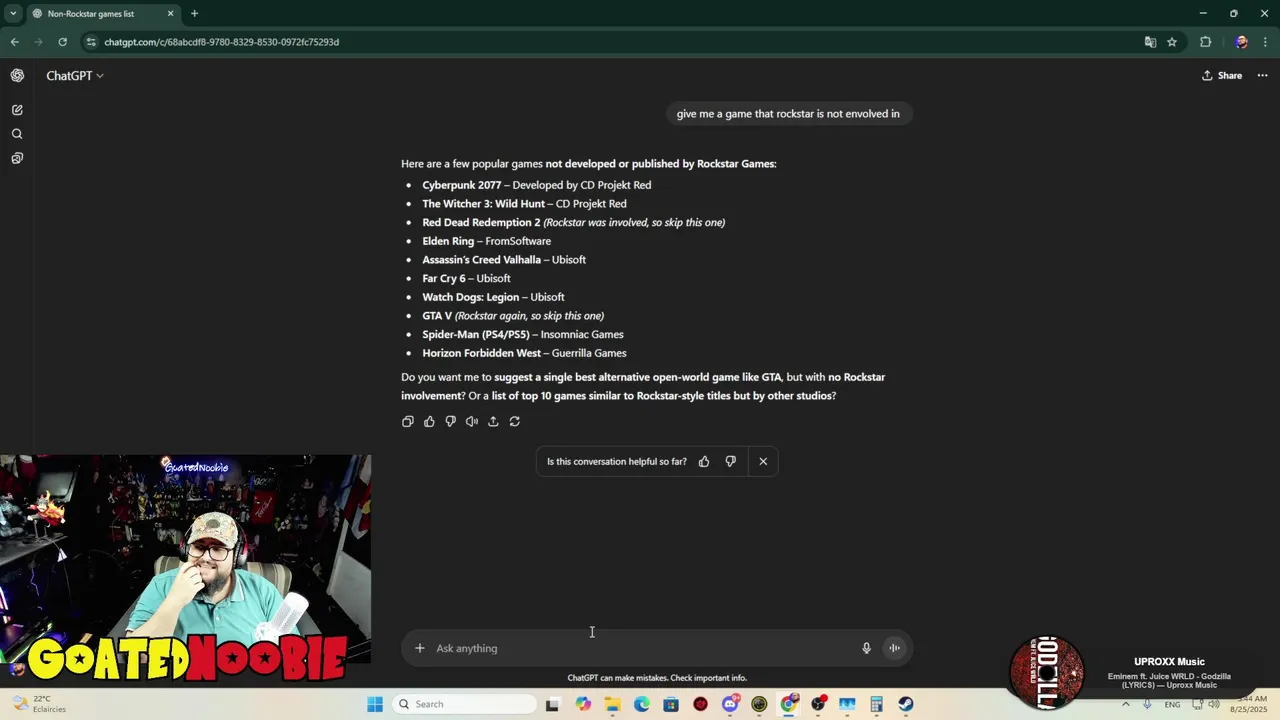Open Chrome three-dot menu
1280x720 pixels.
coord(1266,42)
